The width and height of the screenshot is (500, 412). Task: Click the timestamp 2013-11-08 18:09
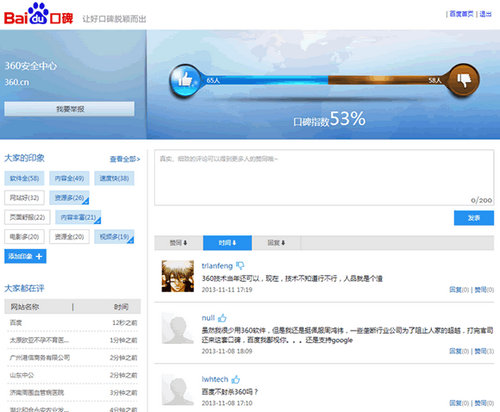point(227,351)
